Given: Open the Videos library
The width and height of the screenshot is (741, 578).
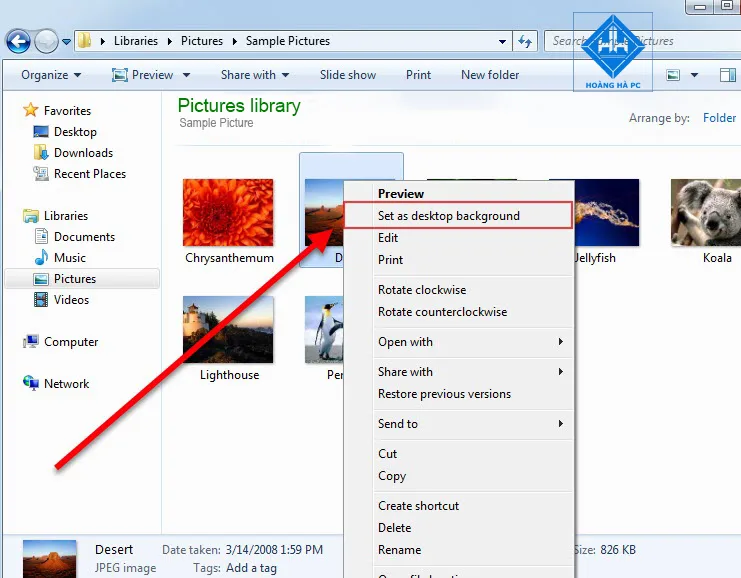Looking at the screenshot, I should [x=71, y=300].
